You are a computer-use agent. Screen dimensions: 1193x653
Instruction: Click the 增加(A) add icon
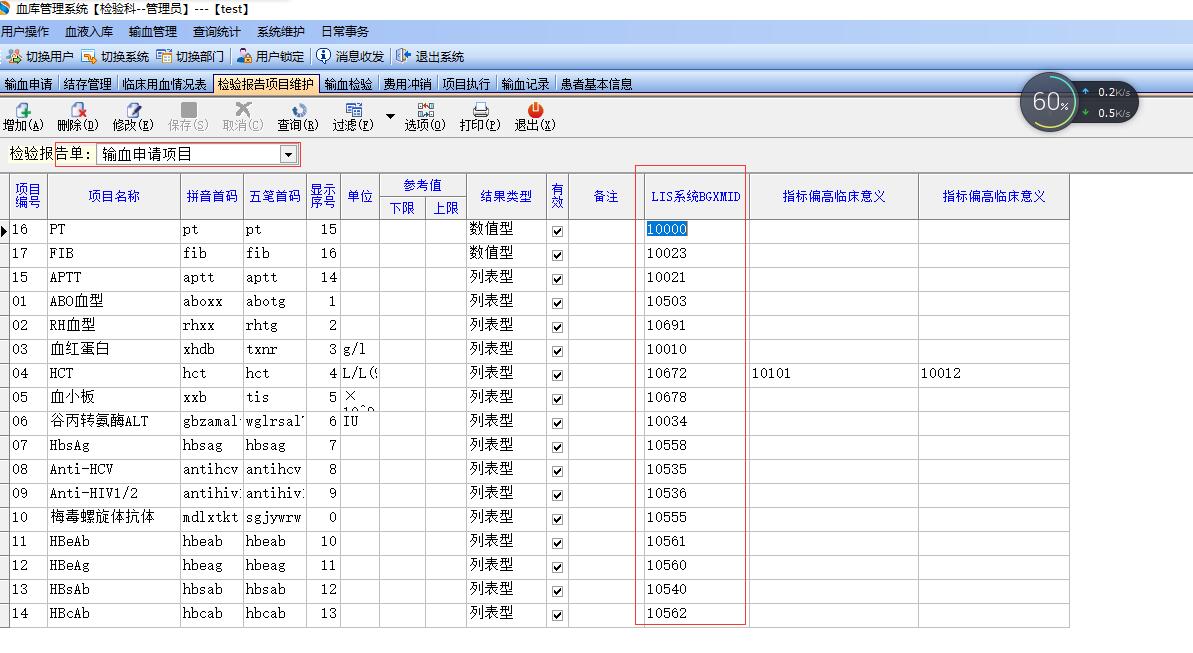23,110
